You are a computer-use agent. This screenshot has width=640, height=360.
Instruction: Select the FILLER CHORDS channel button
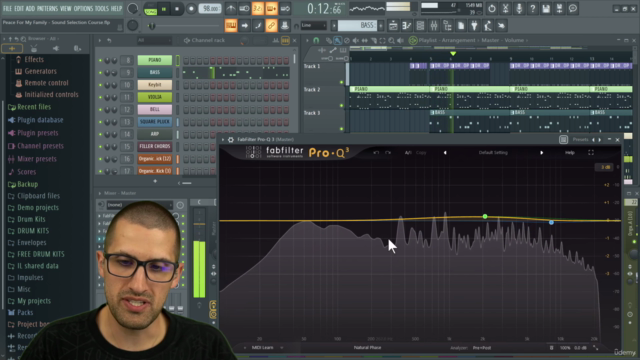point(155,146)
